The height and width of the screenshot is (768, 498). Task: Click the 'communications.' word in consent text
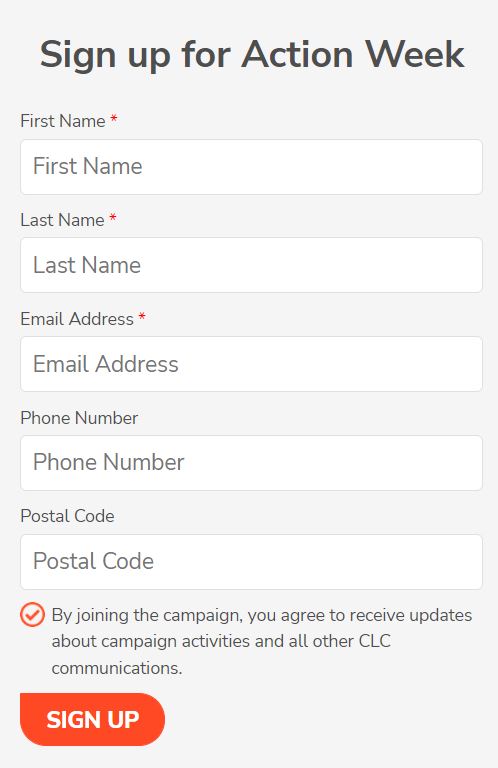pyautogui.click(x=117, y=668)
